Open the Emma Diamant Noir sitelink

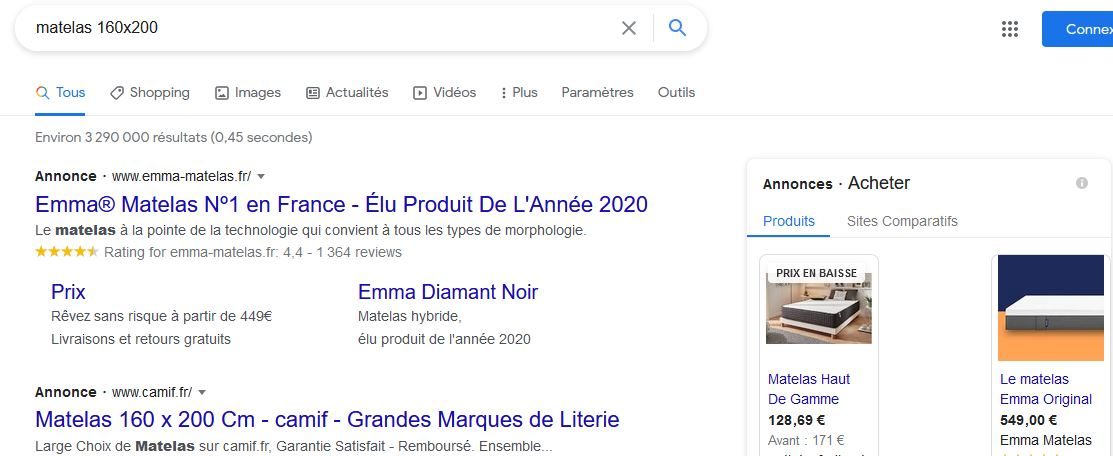point(448,292)
